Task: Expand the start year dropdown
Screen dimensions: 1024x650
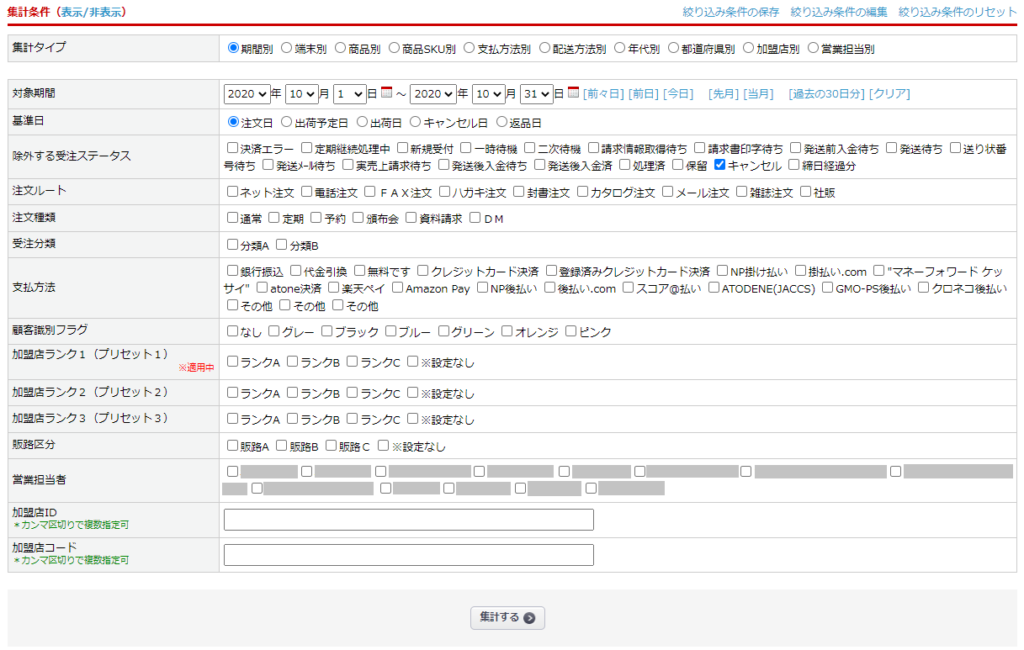Action: (247, 94)
